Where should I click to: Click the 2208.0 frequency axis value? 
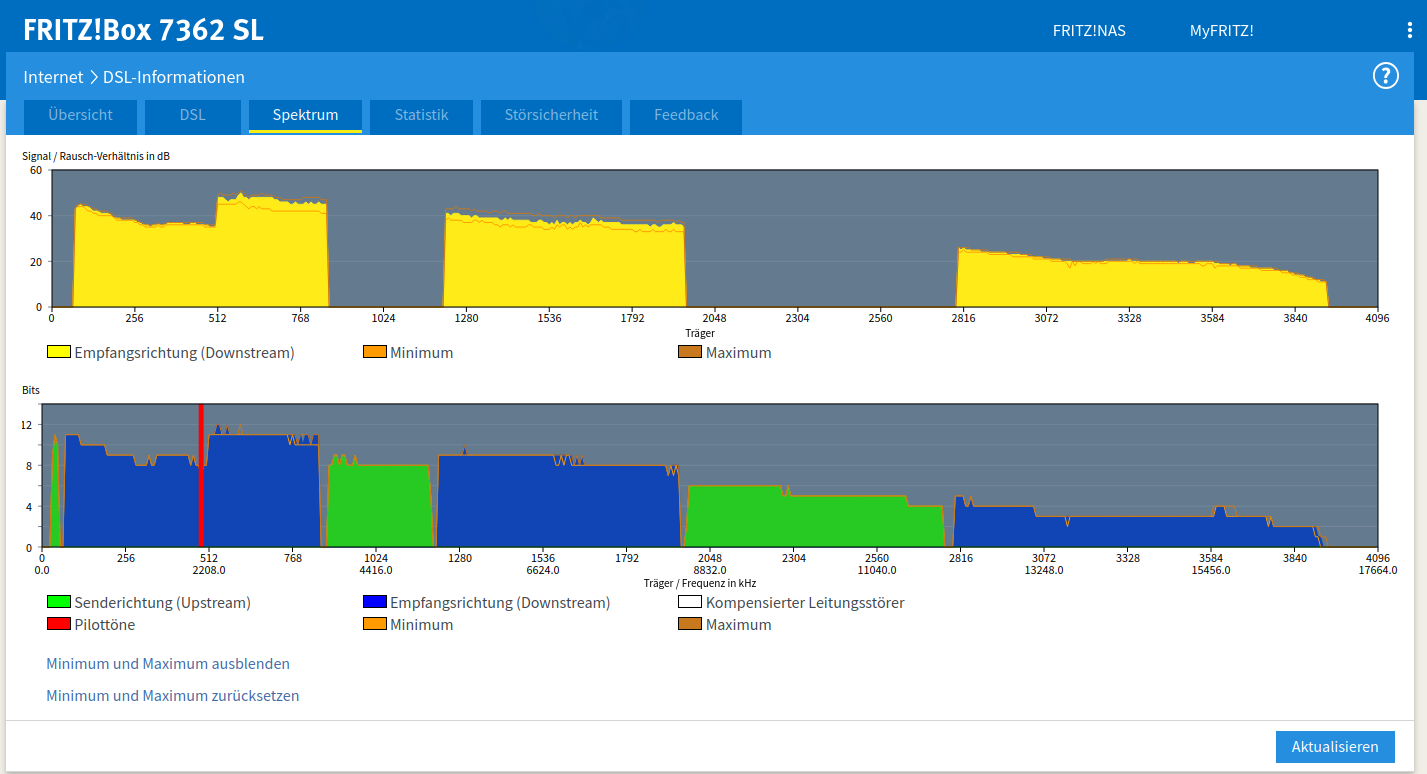point(209,570)
